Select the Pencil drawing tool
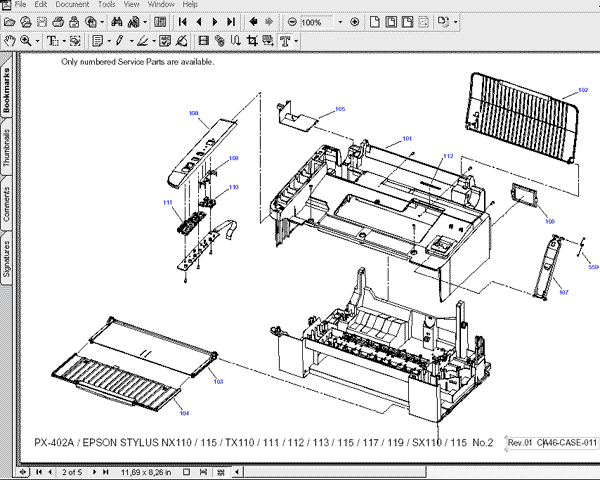This screenshot has width=600, height=480. coord(120,41)
